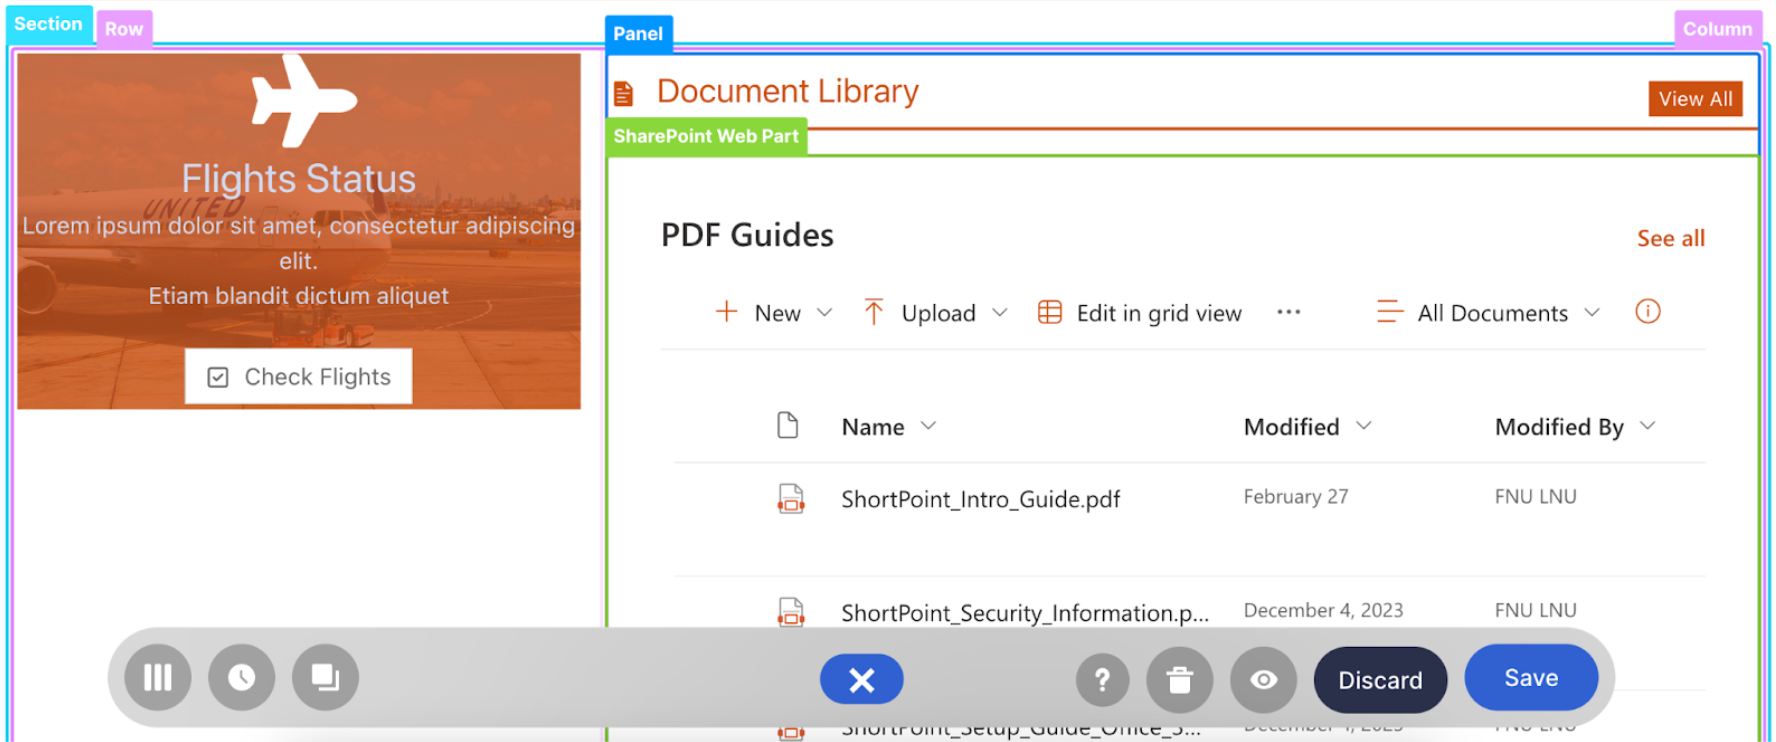
Task: Expand the Modified By column dropdown
Action: point(1648,426)
